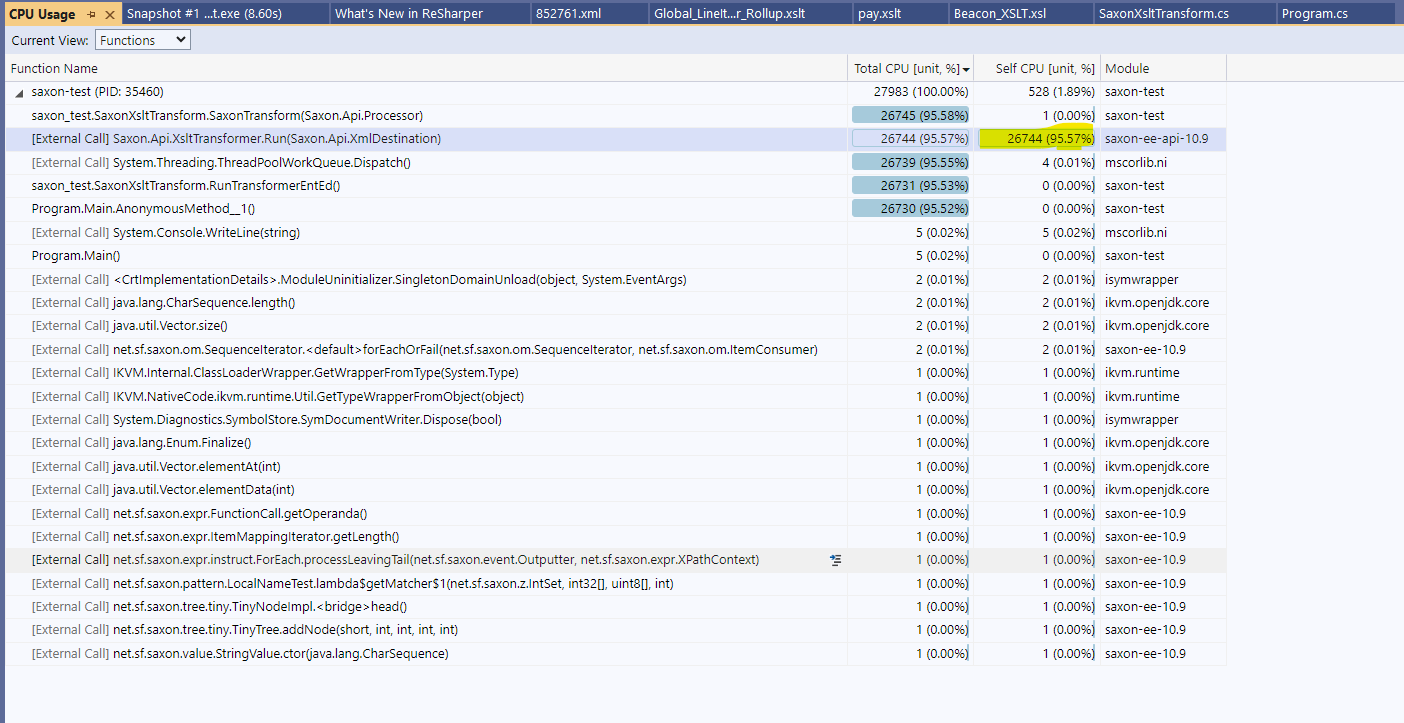Image resolution: width=1404 pixels, height=723 pixels.
Task: Click Total CPU value 27983 (100.00%)
Action: tap(921, 92)
